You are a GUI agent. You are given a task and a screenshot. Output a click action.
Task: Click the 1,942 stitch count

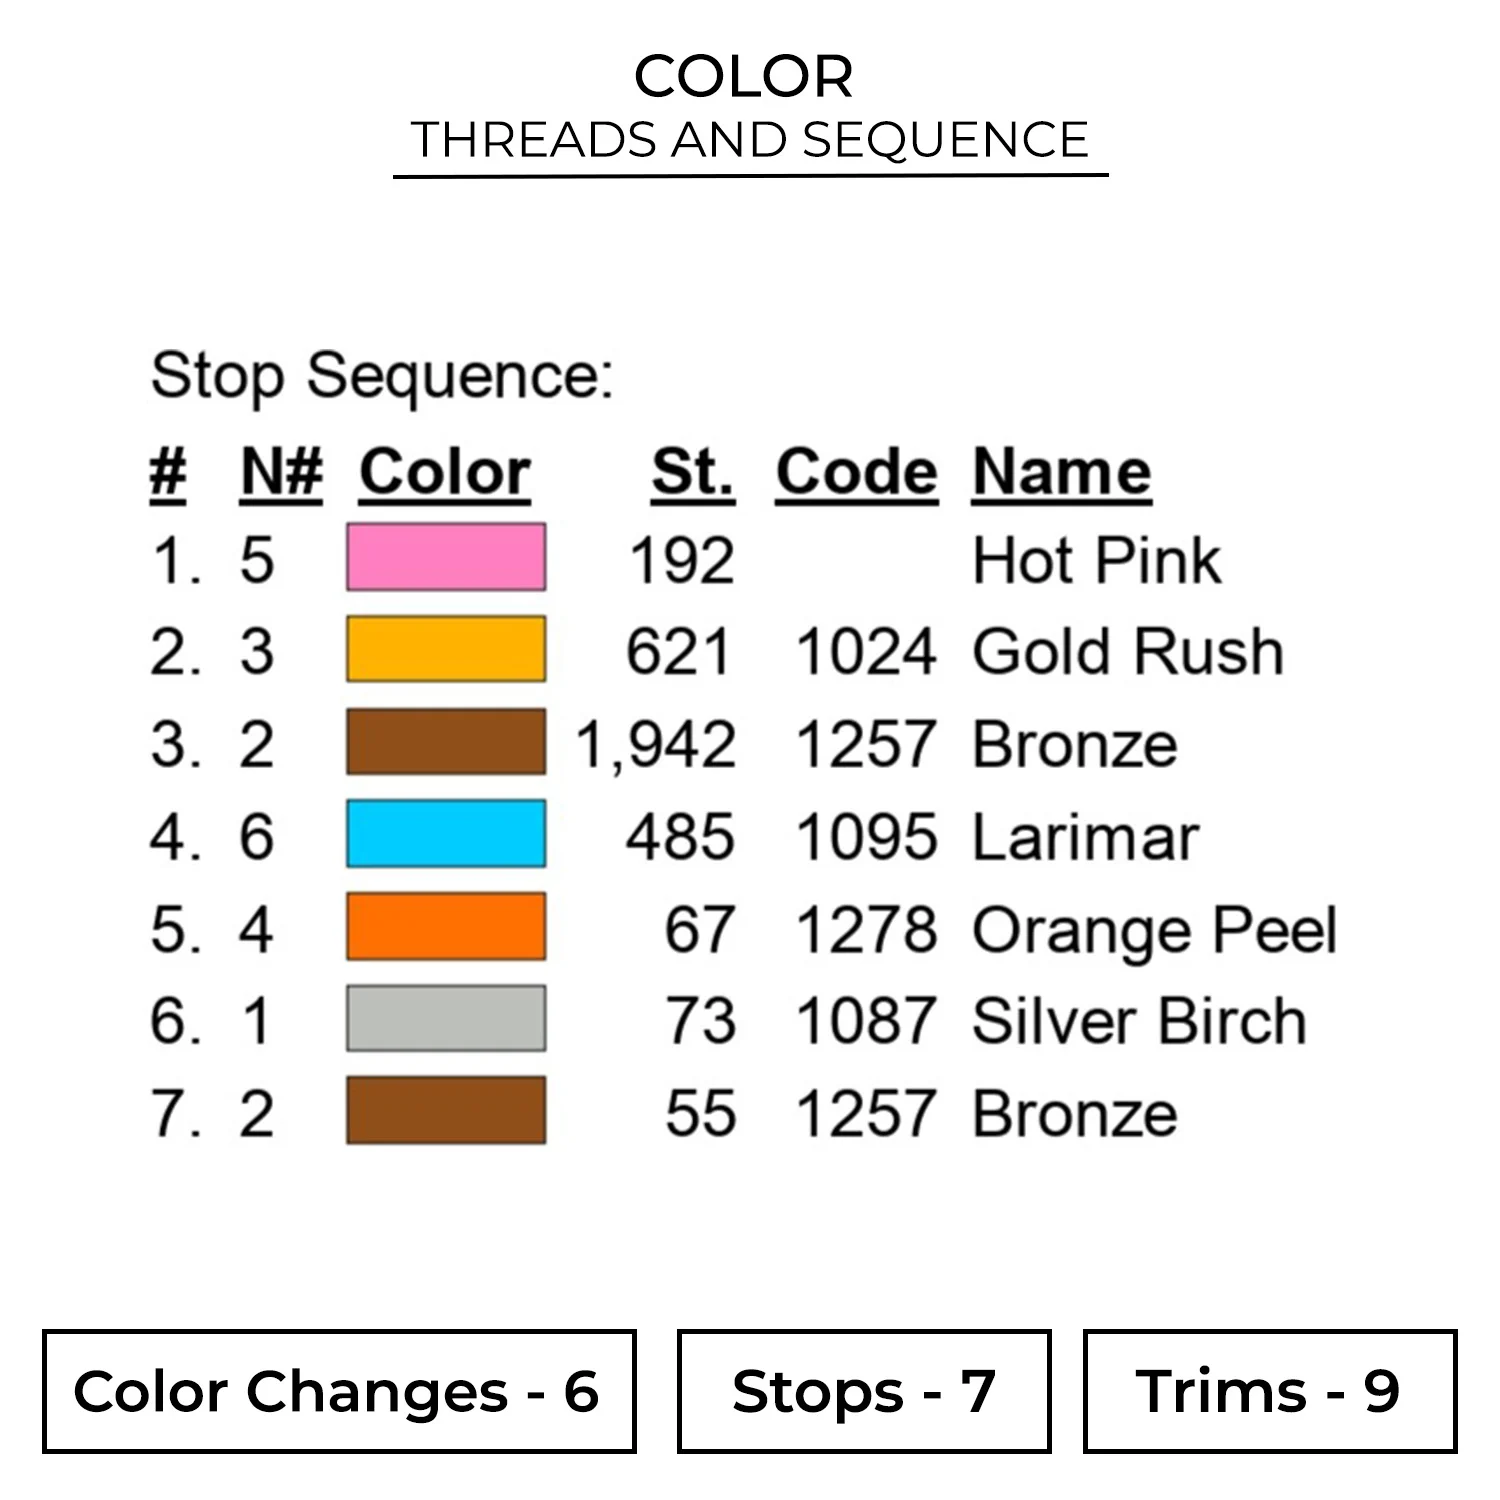point(656,745)
